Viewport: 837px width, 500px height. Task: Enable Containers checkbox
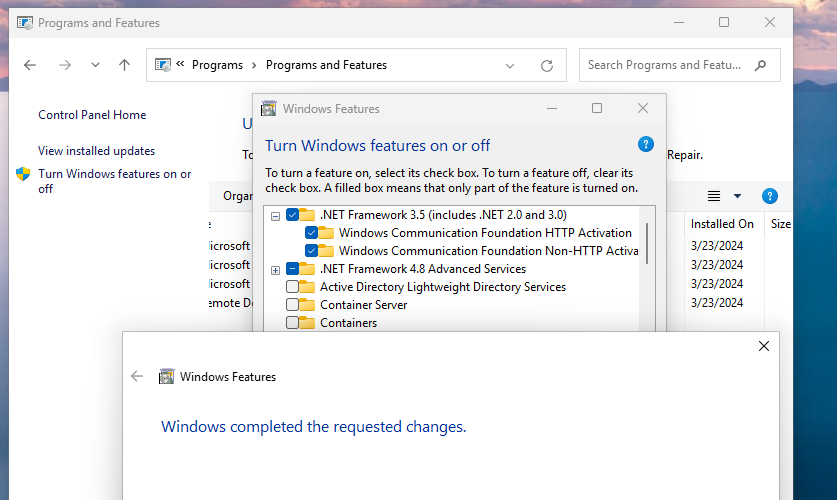pos(293,323)
